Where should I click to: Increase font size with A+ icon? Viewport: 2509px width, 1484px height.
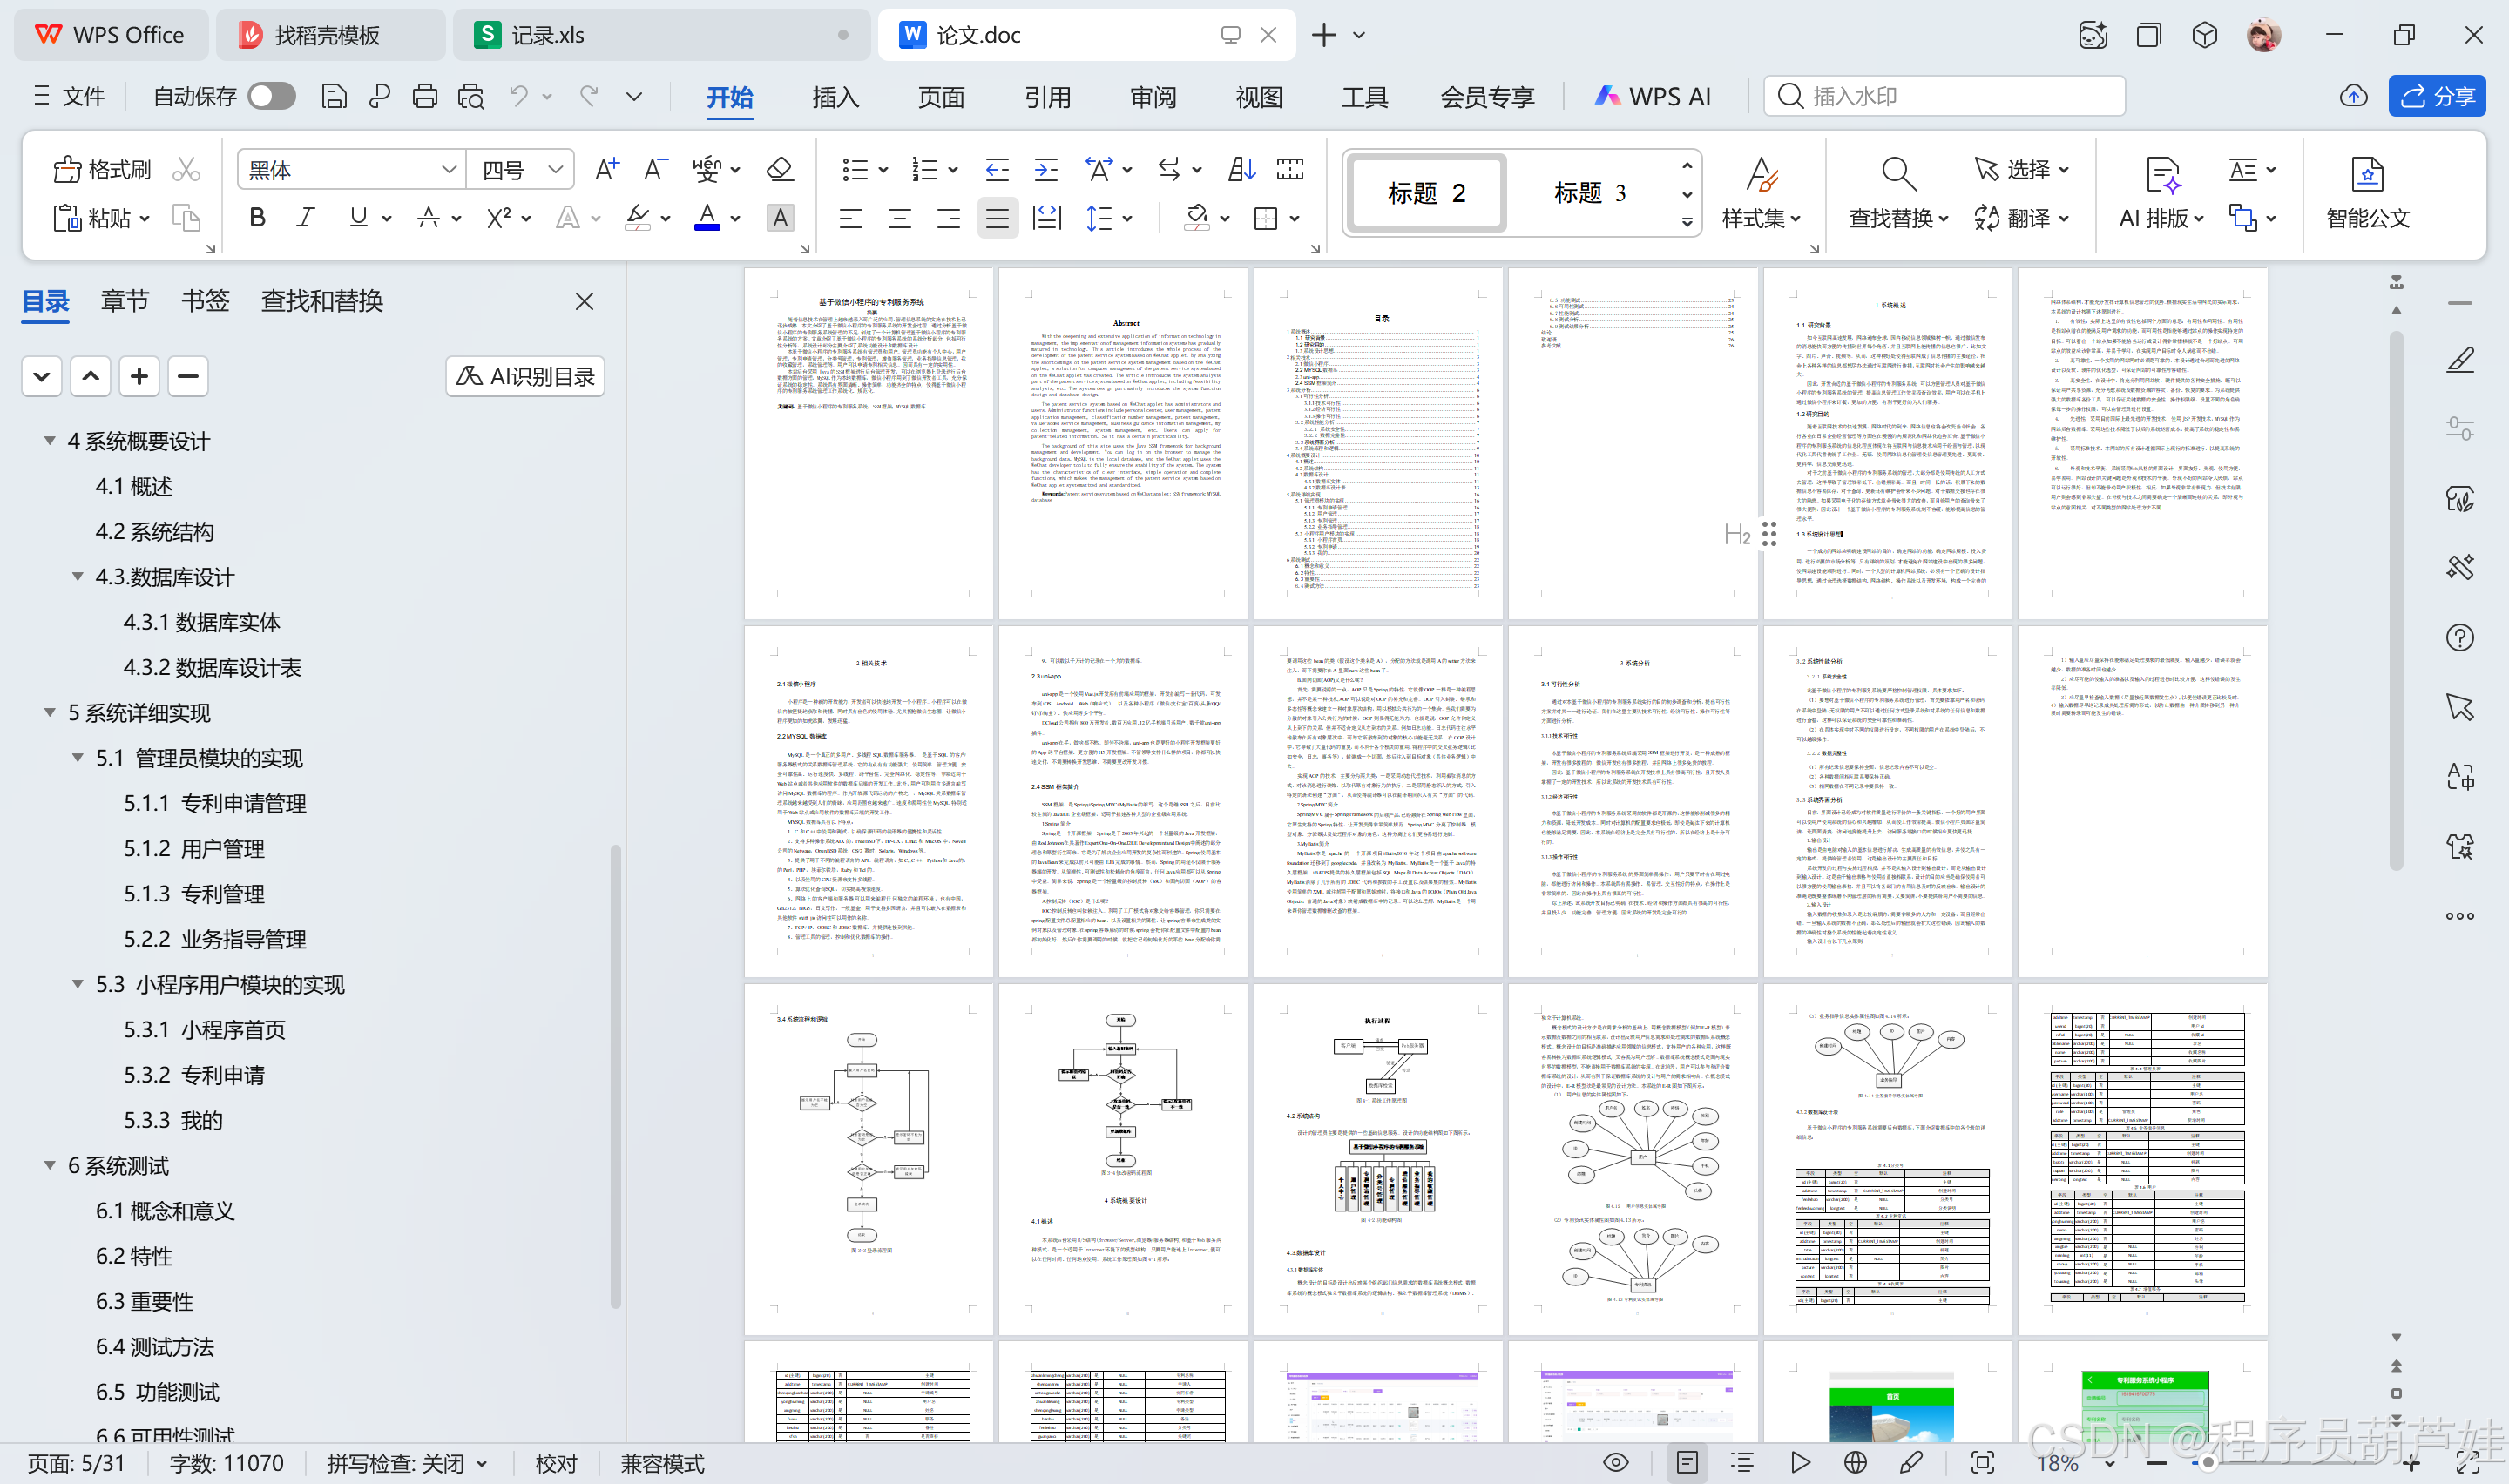[607, 169]
